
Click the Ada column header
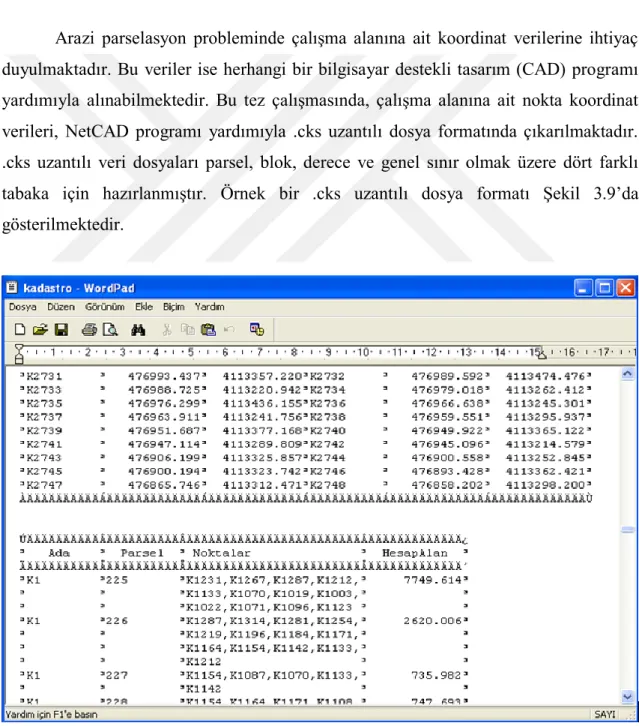59,553
